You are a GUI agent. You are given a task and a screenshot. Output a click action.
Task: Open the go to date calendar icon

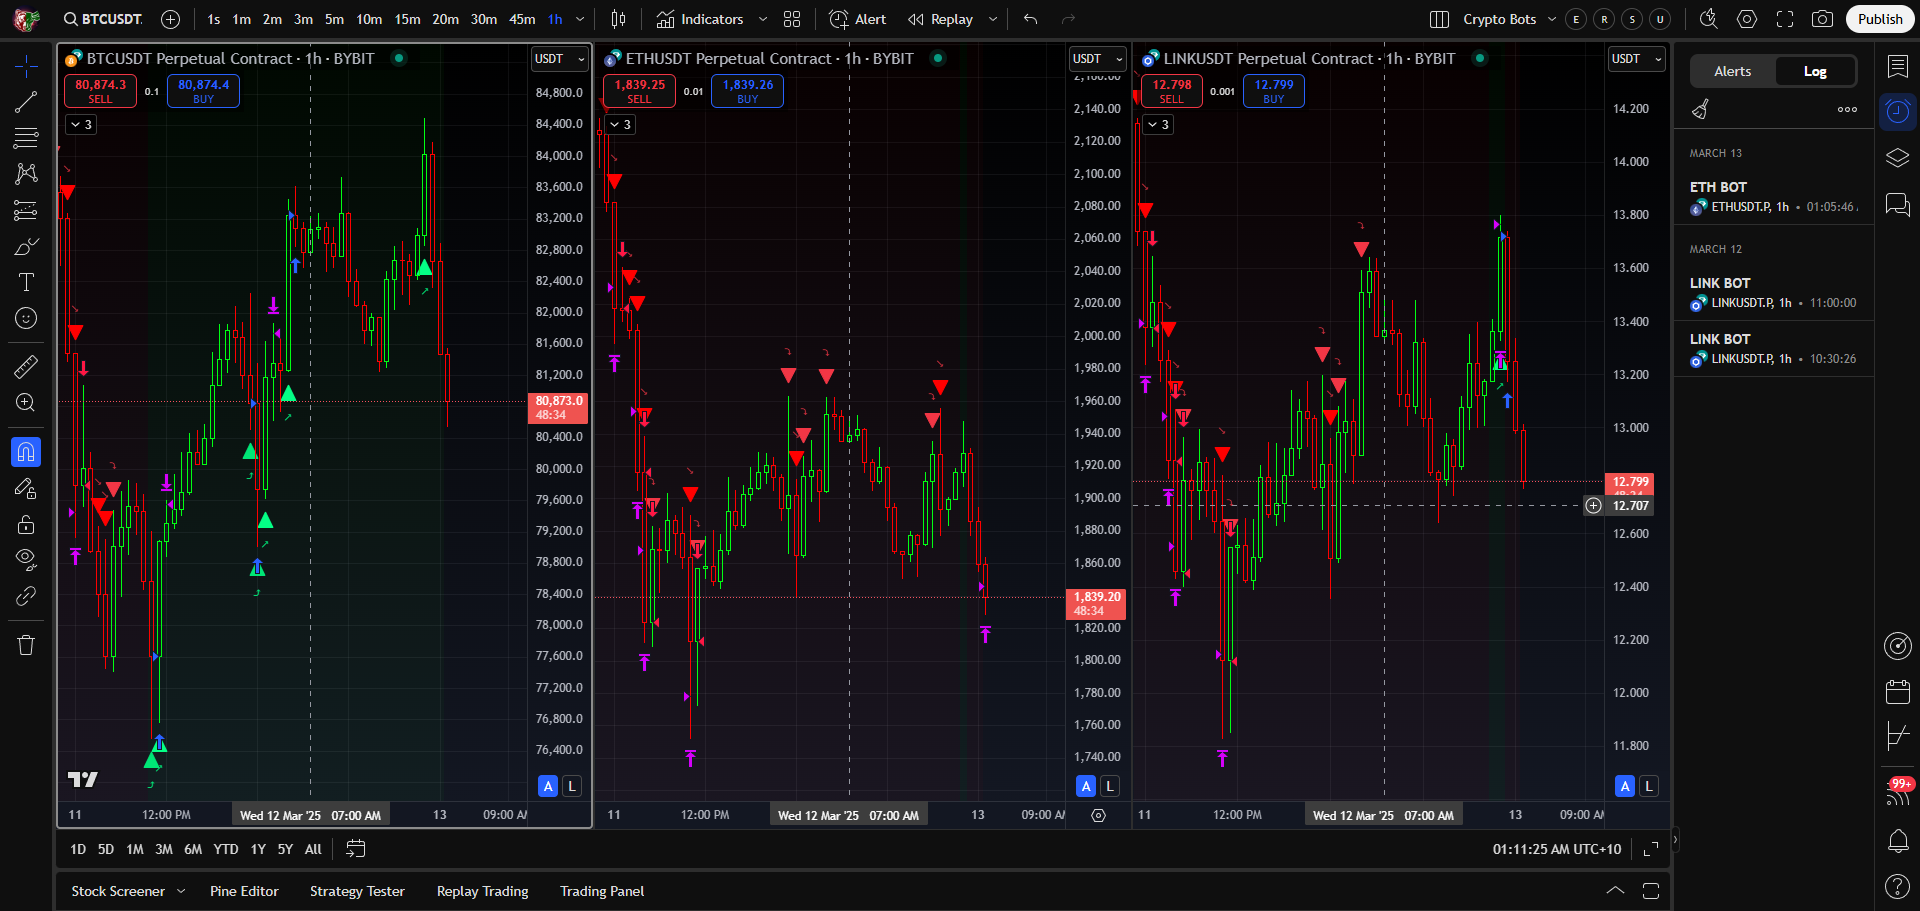pyautogui.click(x=356, y=849)
